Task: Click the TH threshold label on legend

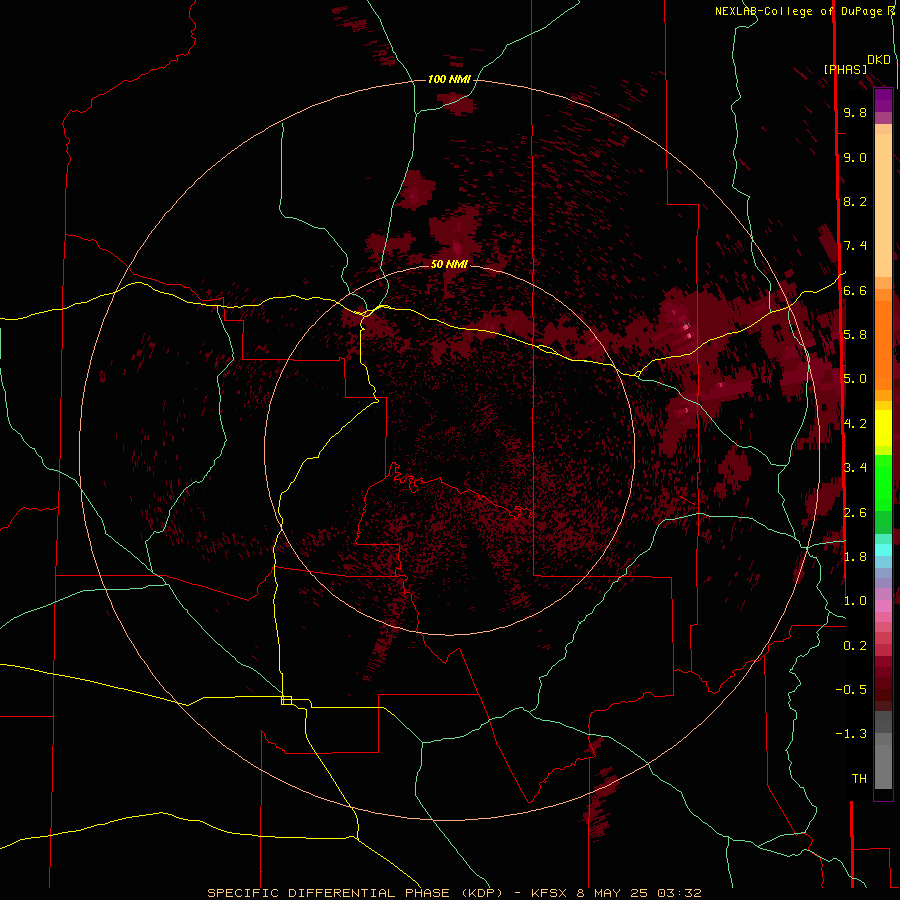Action: pyautogui.click(x=859, y=779)
